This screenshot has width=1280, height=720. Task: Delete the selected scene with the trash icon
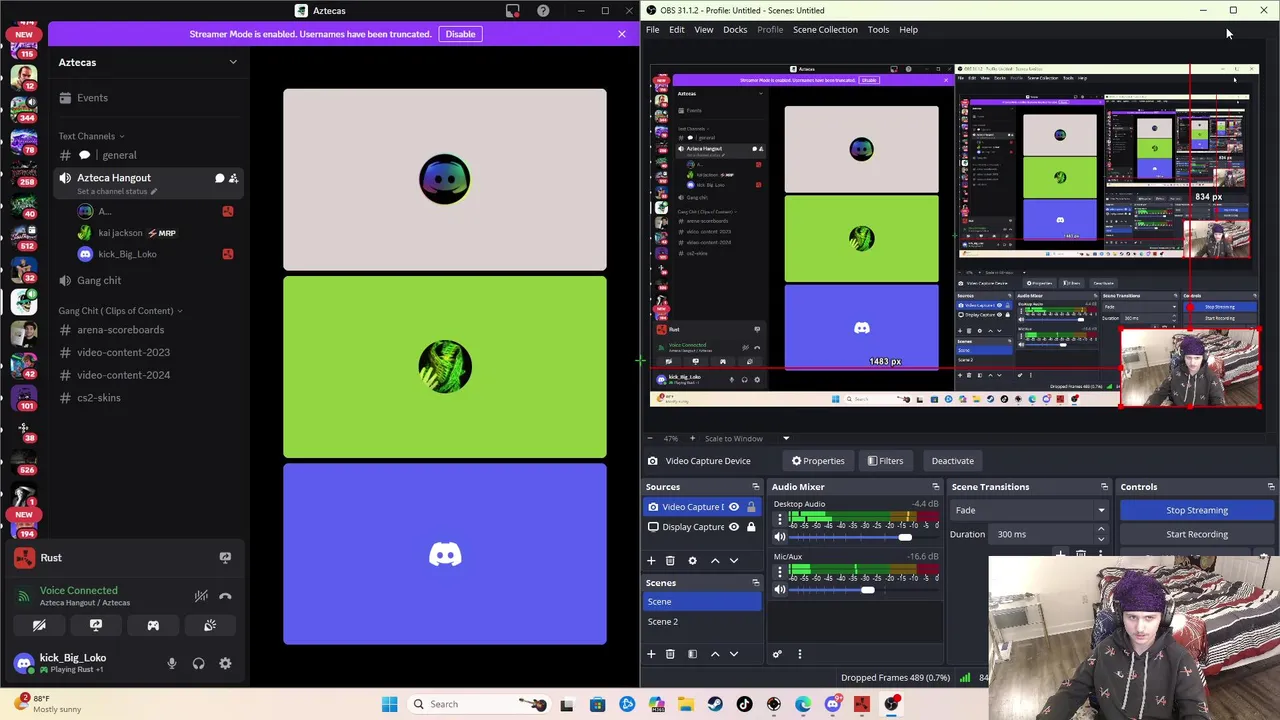[670, 654]
